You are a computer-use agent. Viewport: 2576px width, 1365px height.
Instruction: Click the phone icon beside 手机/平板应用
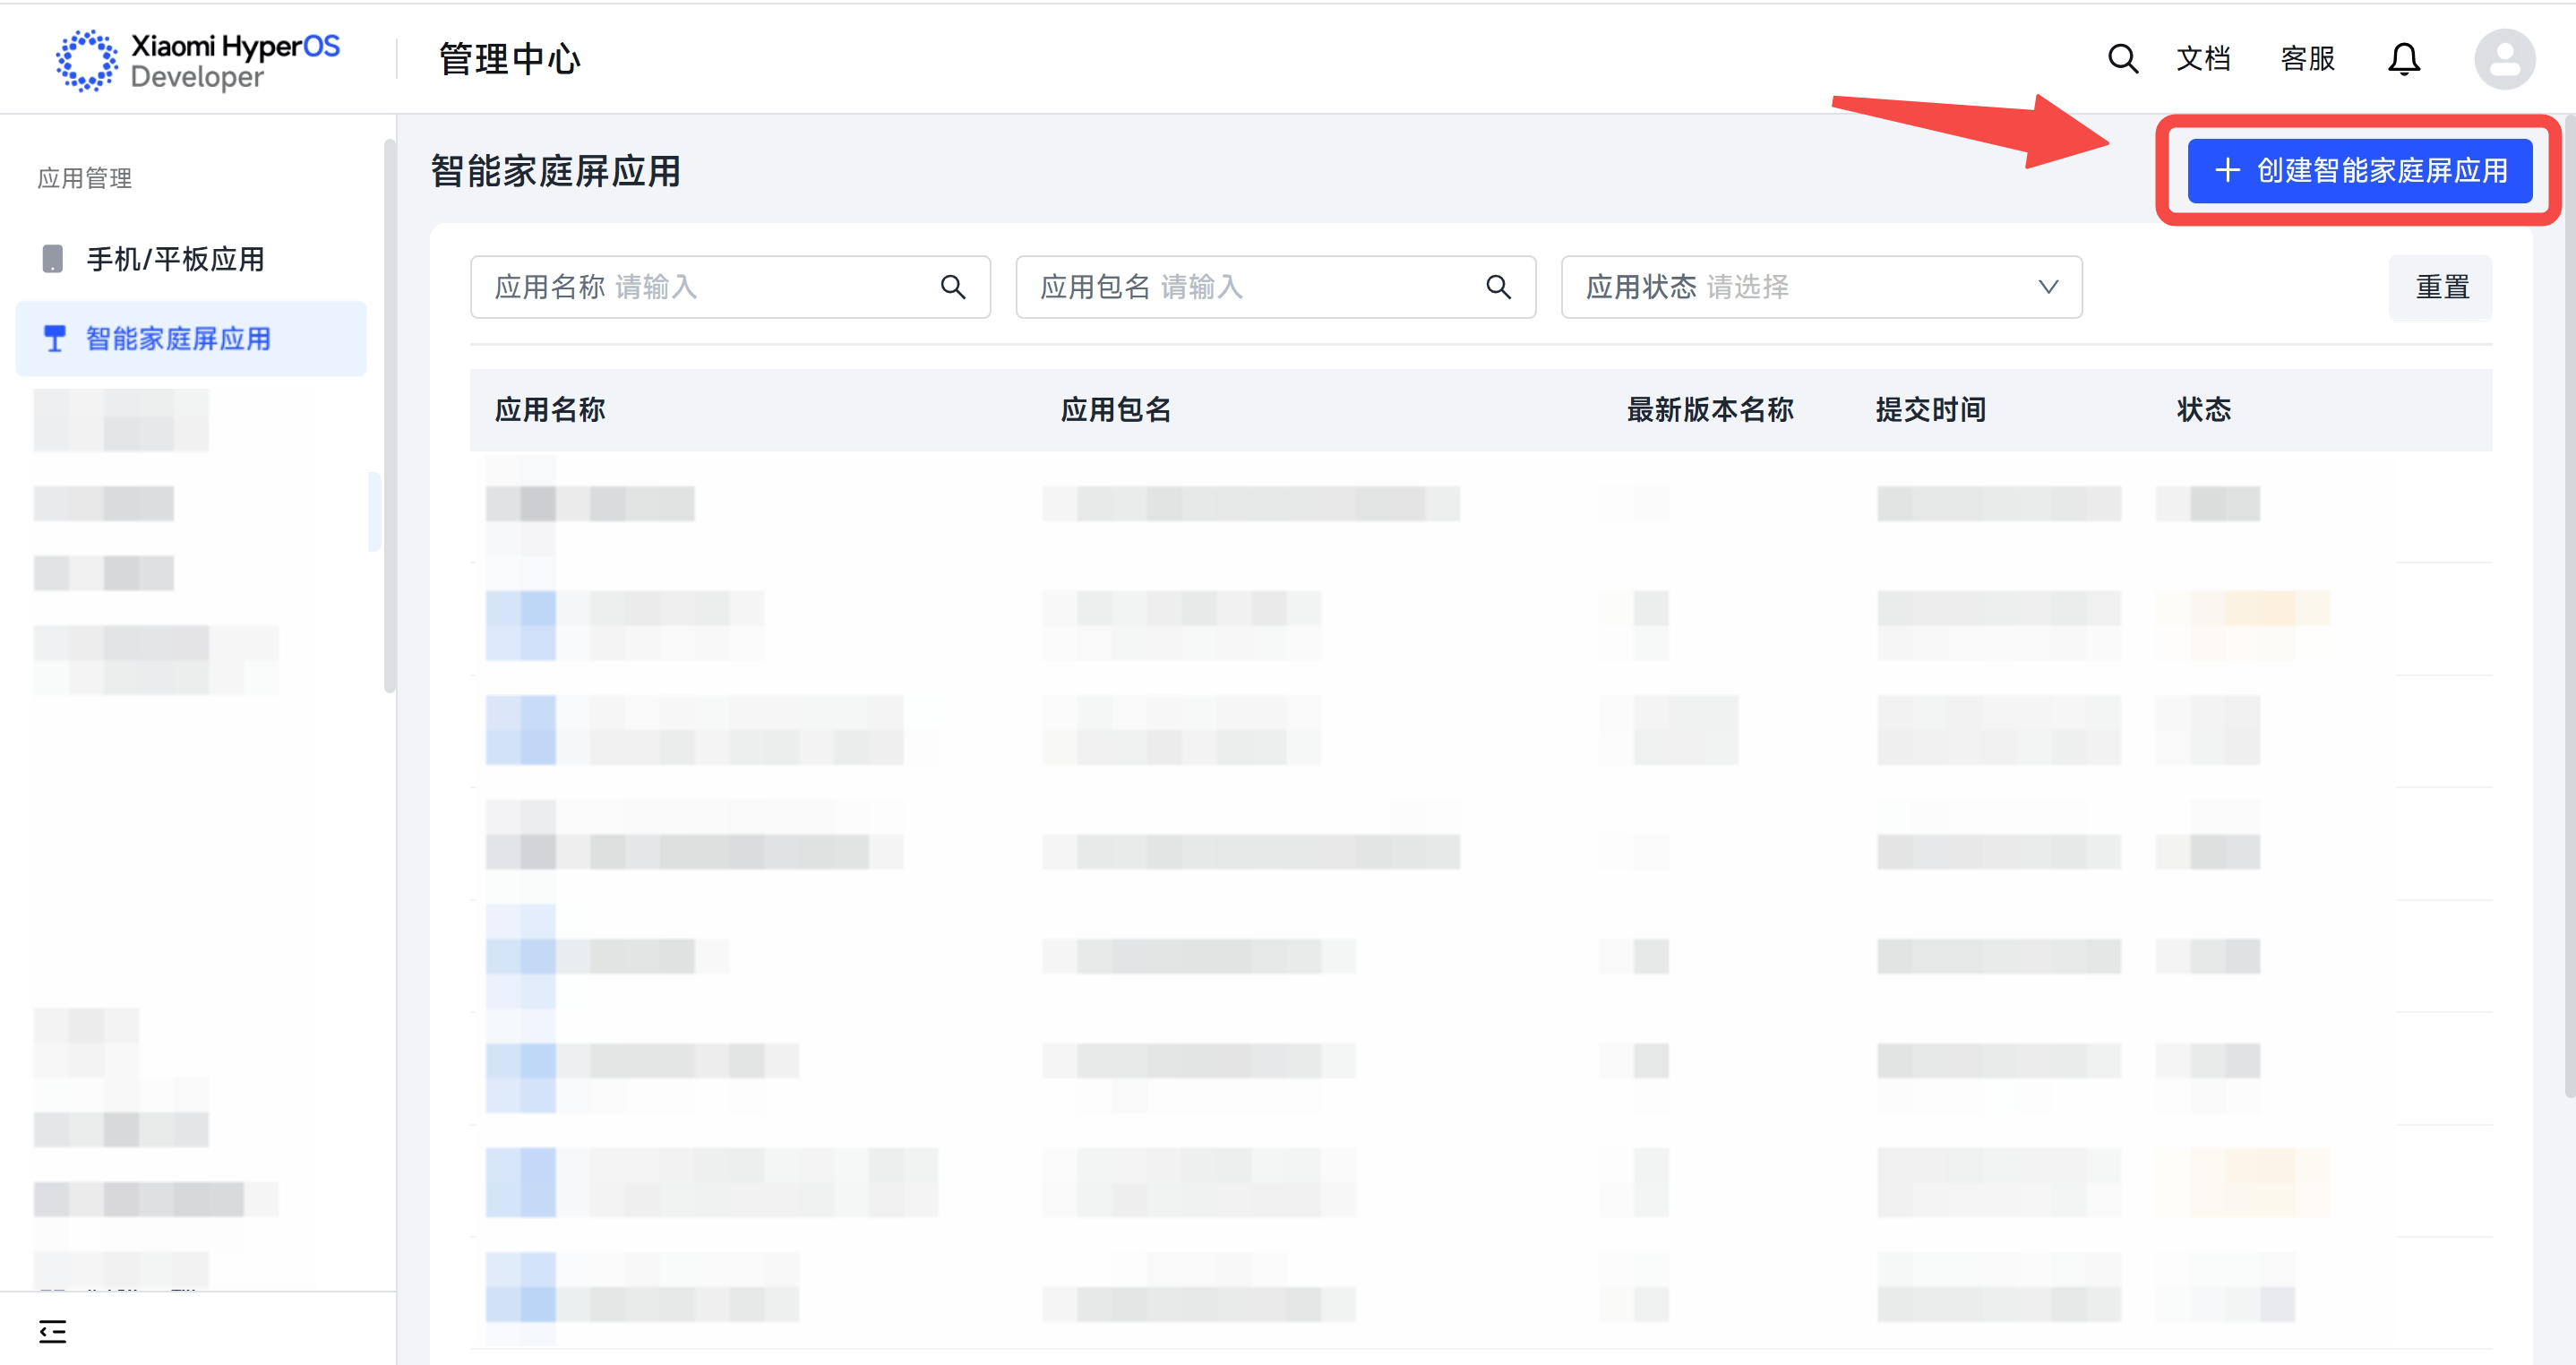pyautogui.click(x=53, y=259)
